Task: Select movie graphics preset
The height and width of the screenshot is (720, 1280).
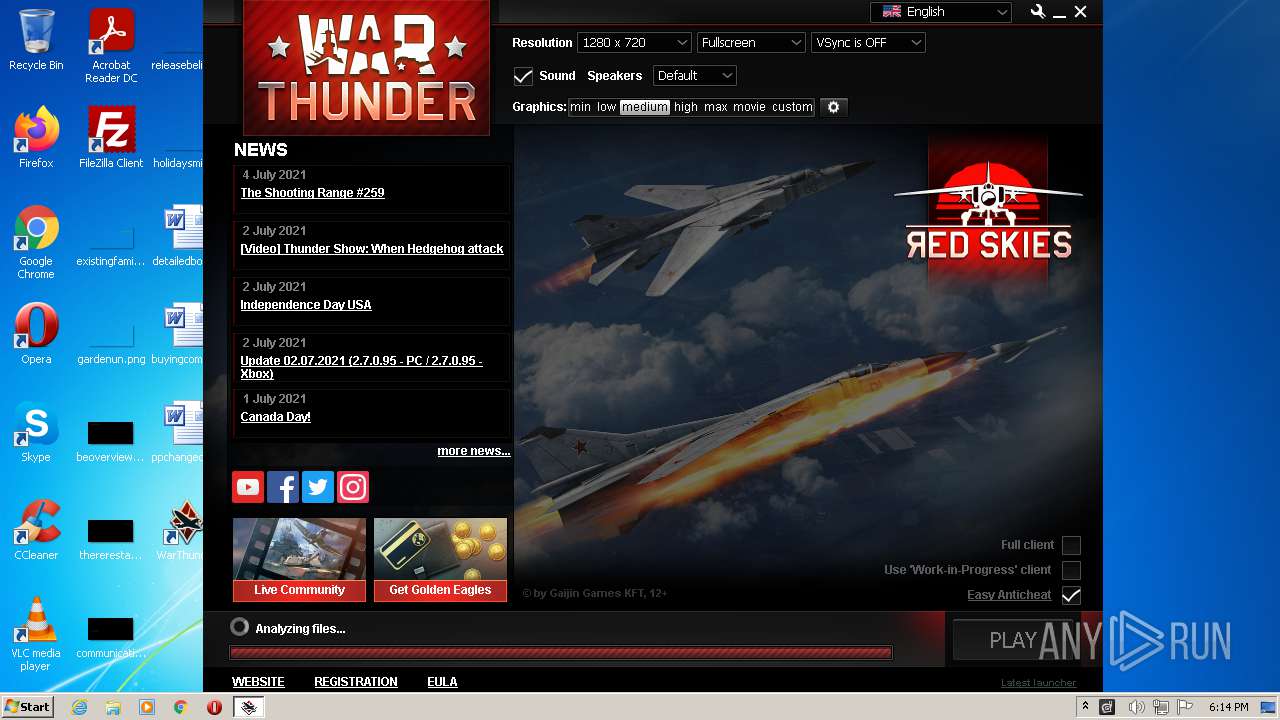Action: point(749,107)
